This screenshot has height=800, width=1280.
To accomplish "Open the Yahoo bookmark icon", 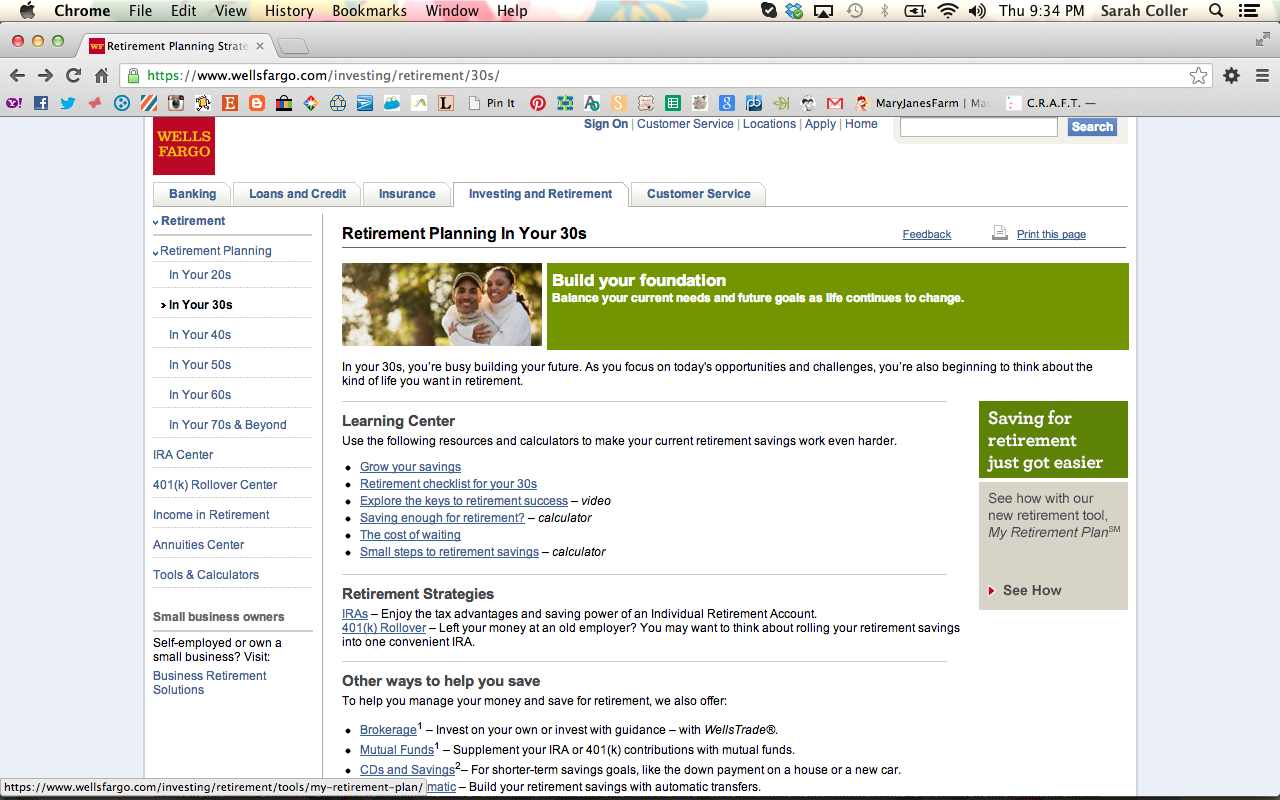I will point(14,103).
